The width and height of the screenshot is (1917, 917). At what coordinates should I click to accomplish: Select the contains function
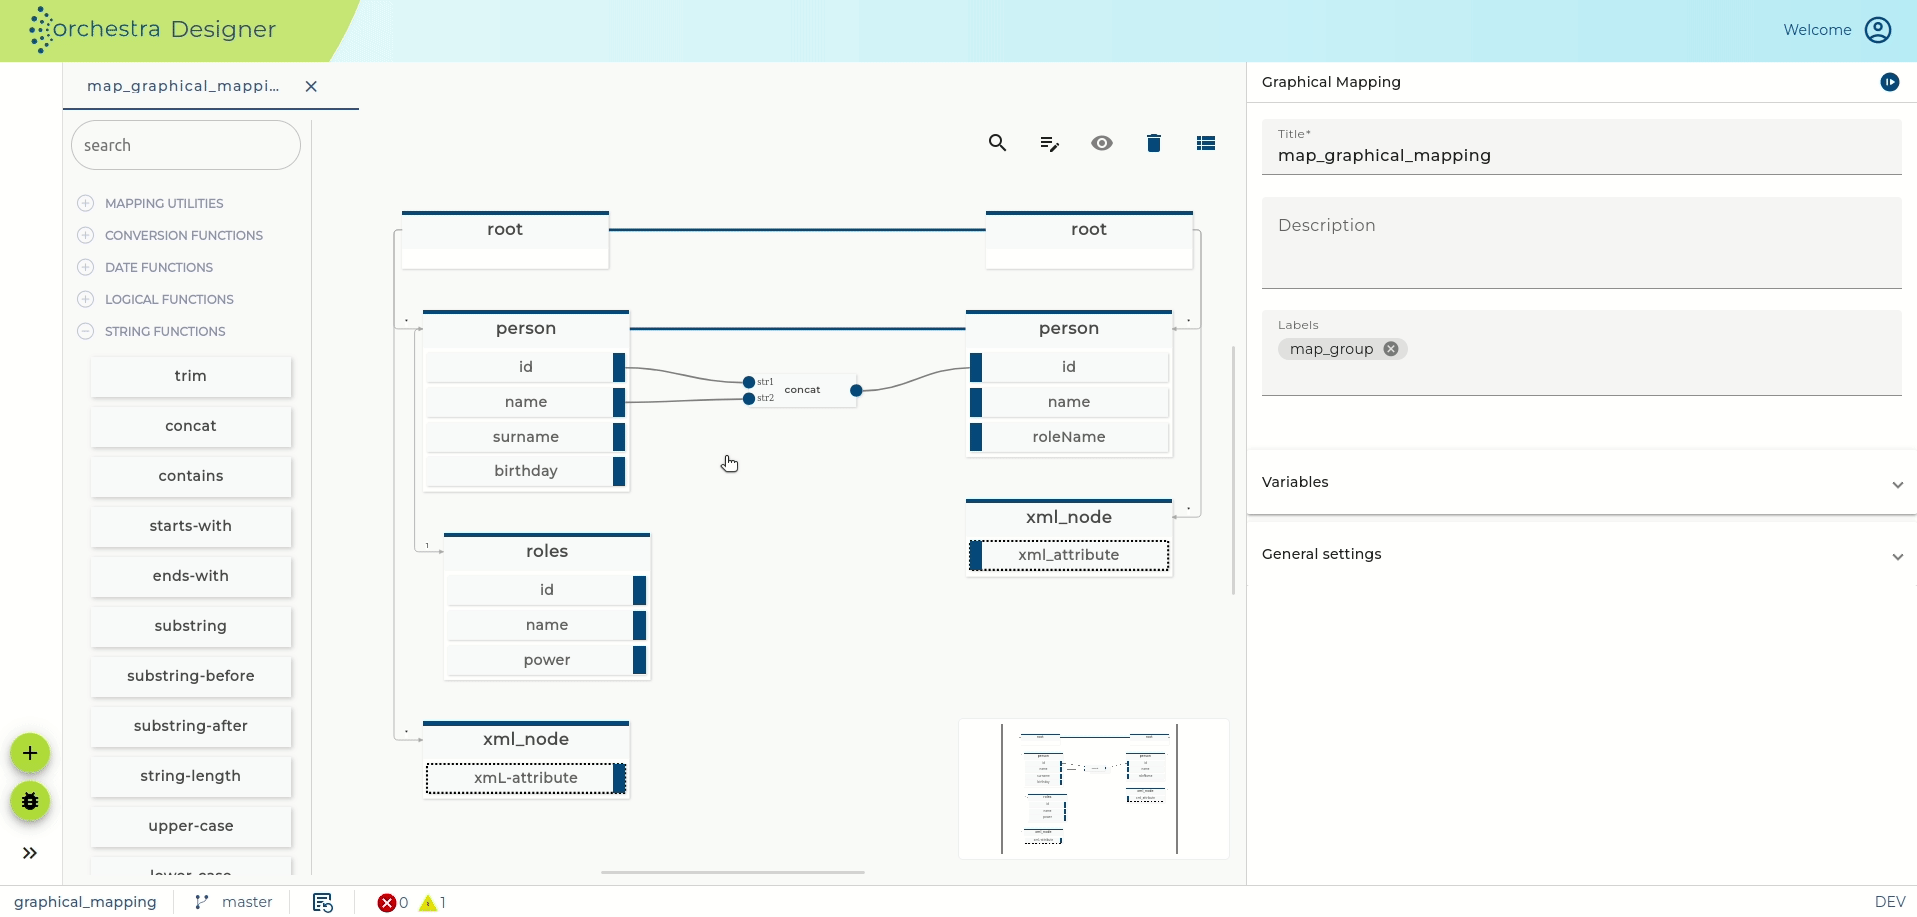pos(191,476)
